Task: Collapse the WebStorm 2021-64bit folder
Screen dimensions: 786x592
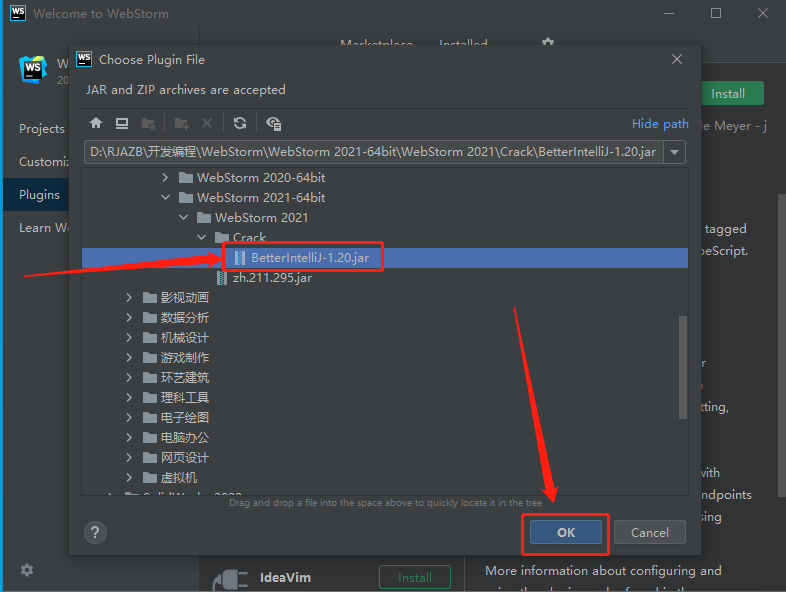Action: tap(165, 198)
